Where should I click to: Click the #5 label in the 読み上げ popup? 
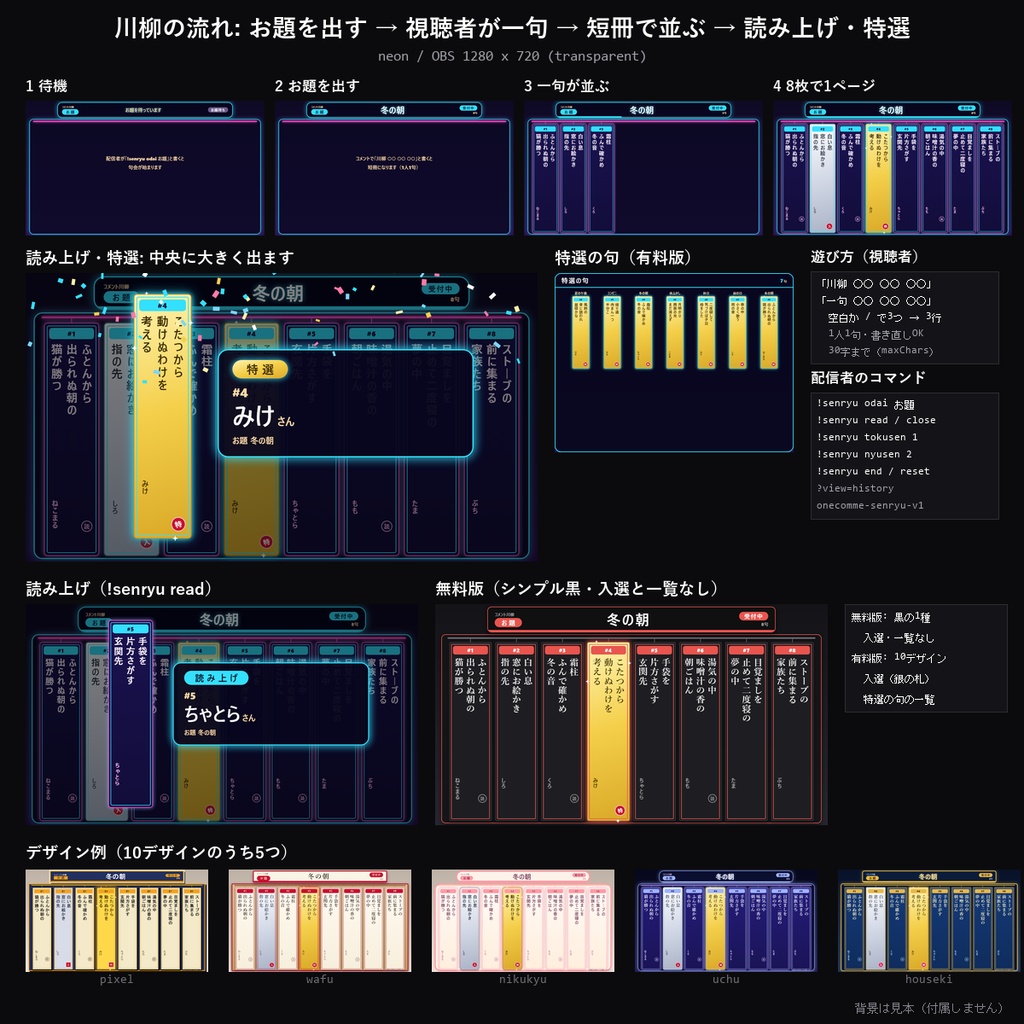click(189, 696)
